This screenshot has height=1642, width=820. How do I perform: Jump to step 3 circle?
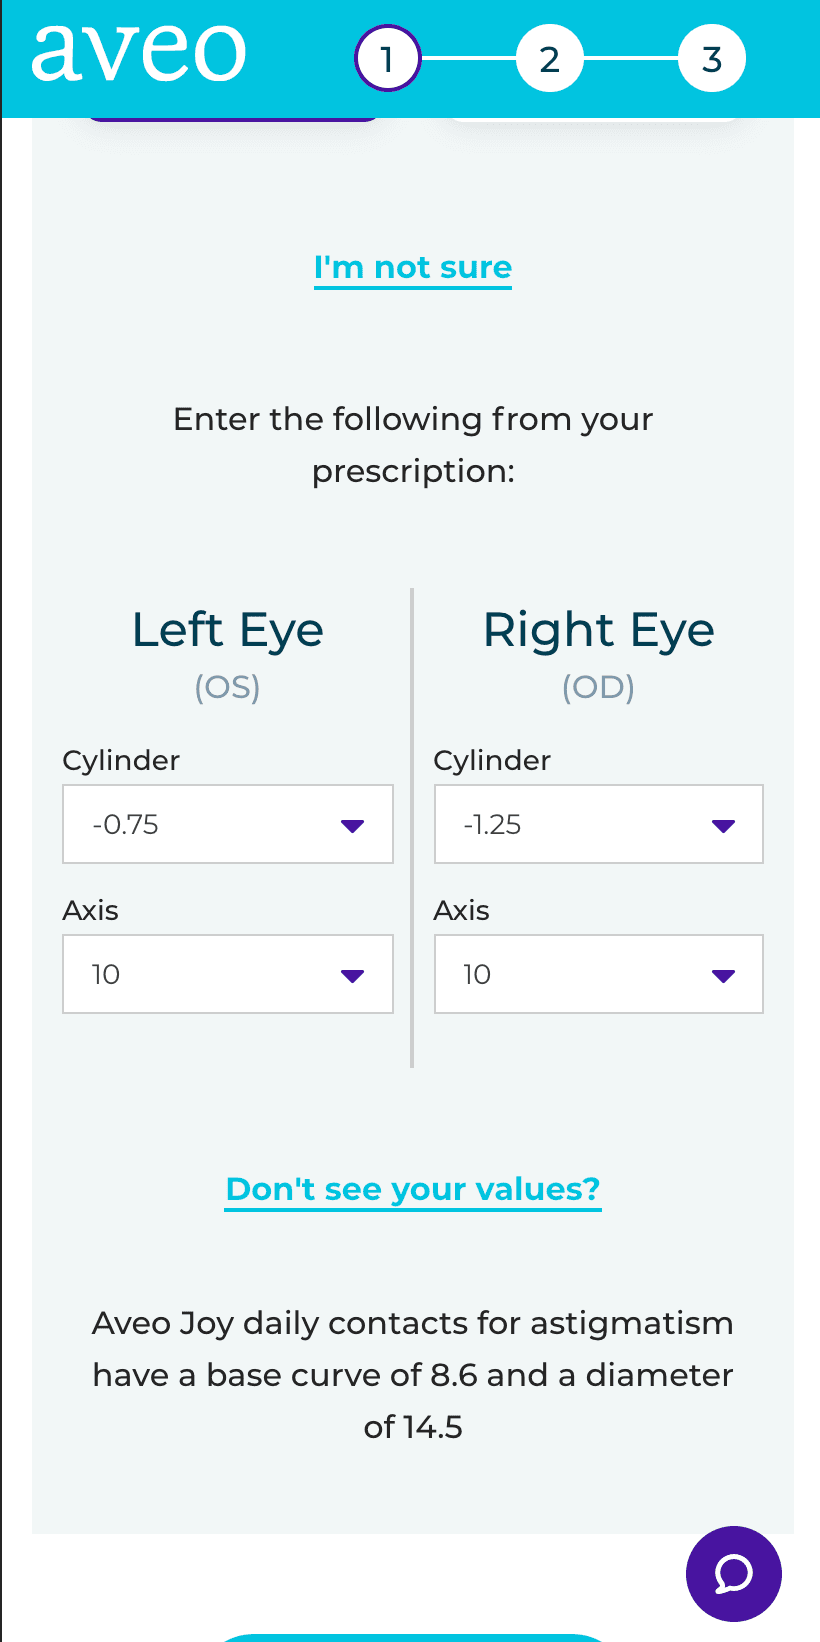712,59
